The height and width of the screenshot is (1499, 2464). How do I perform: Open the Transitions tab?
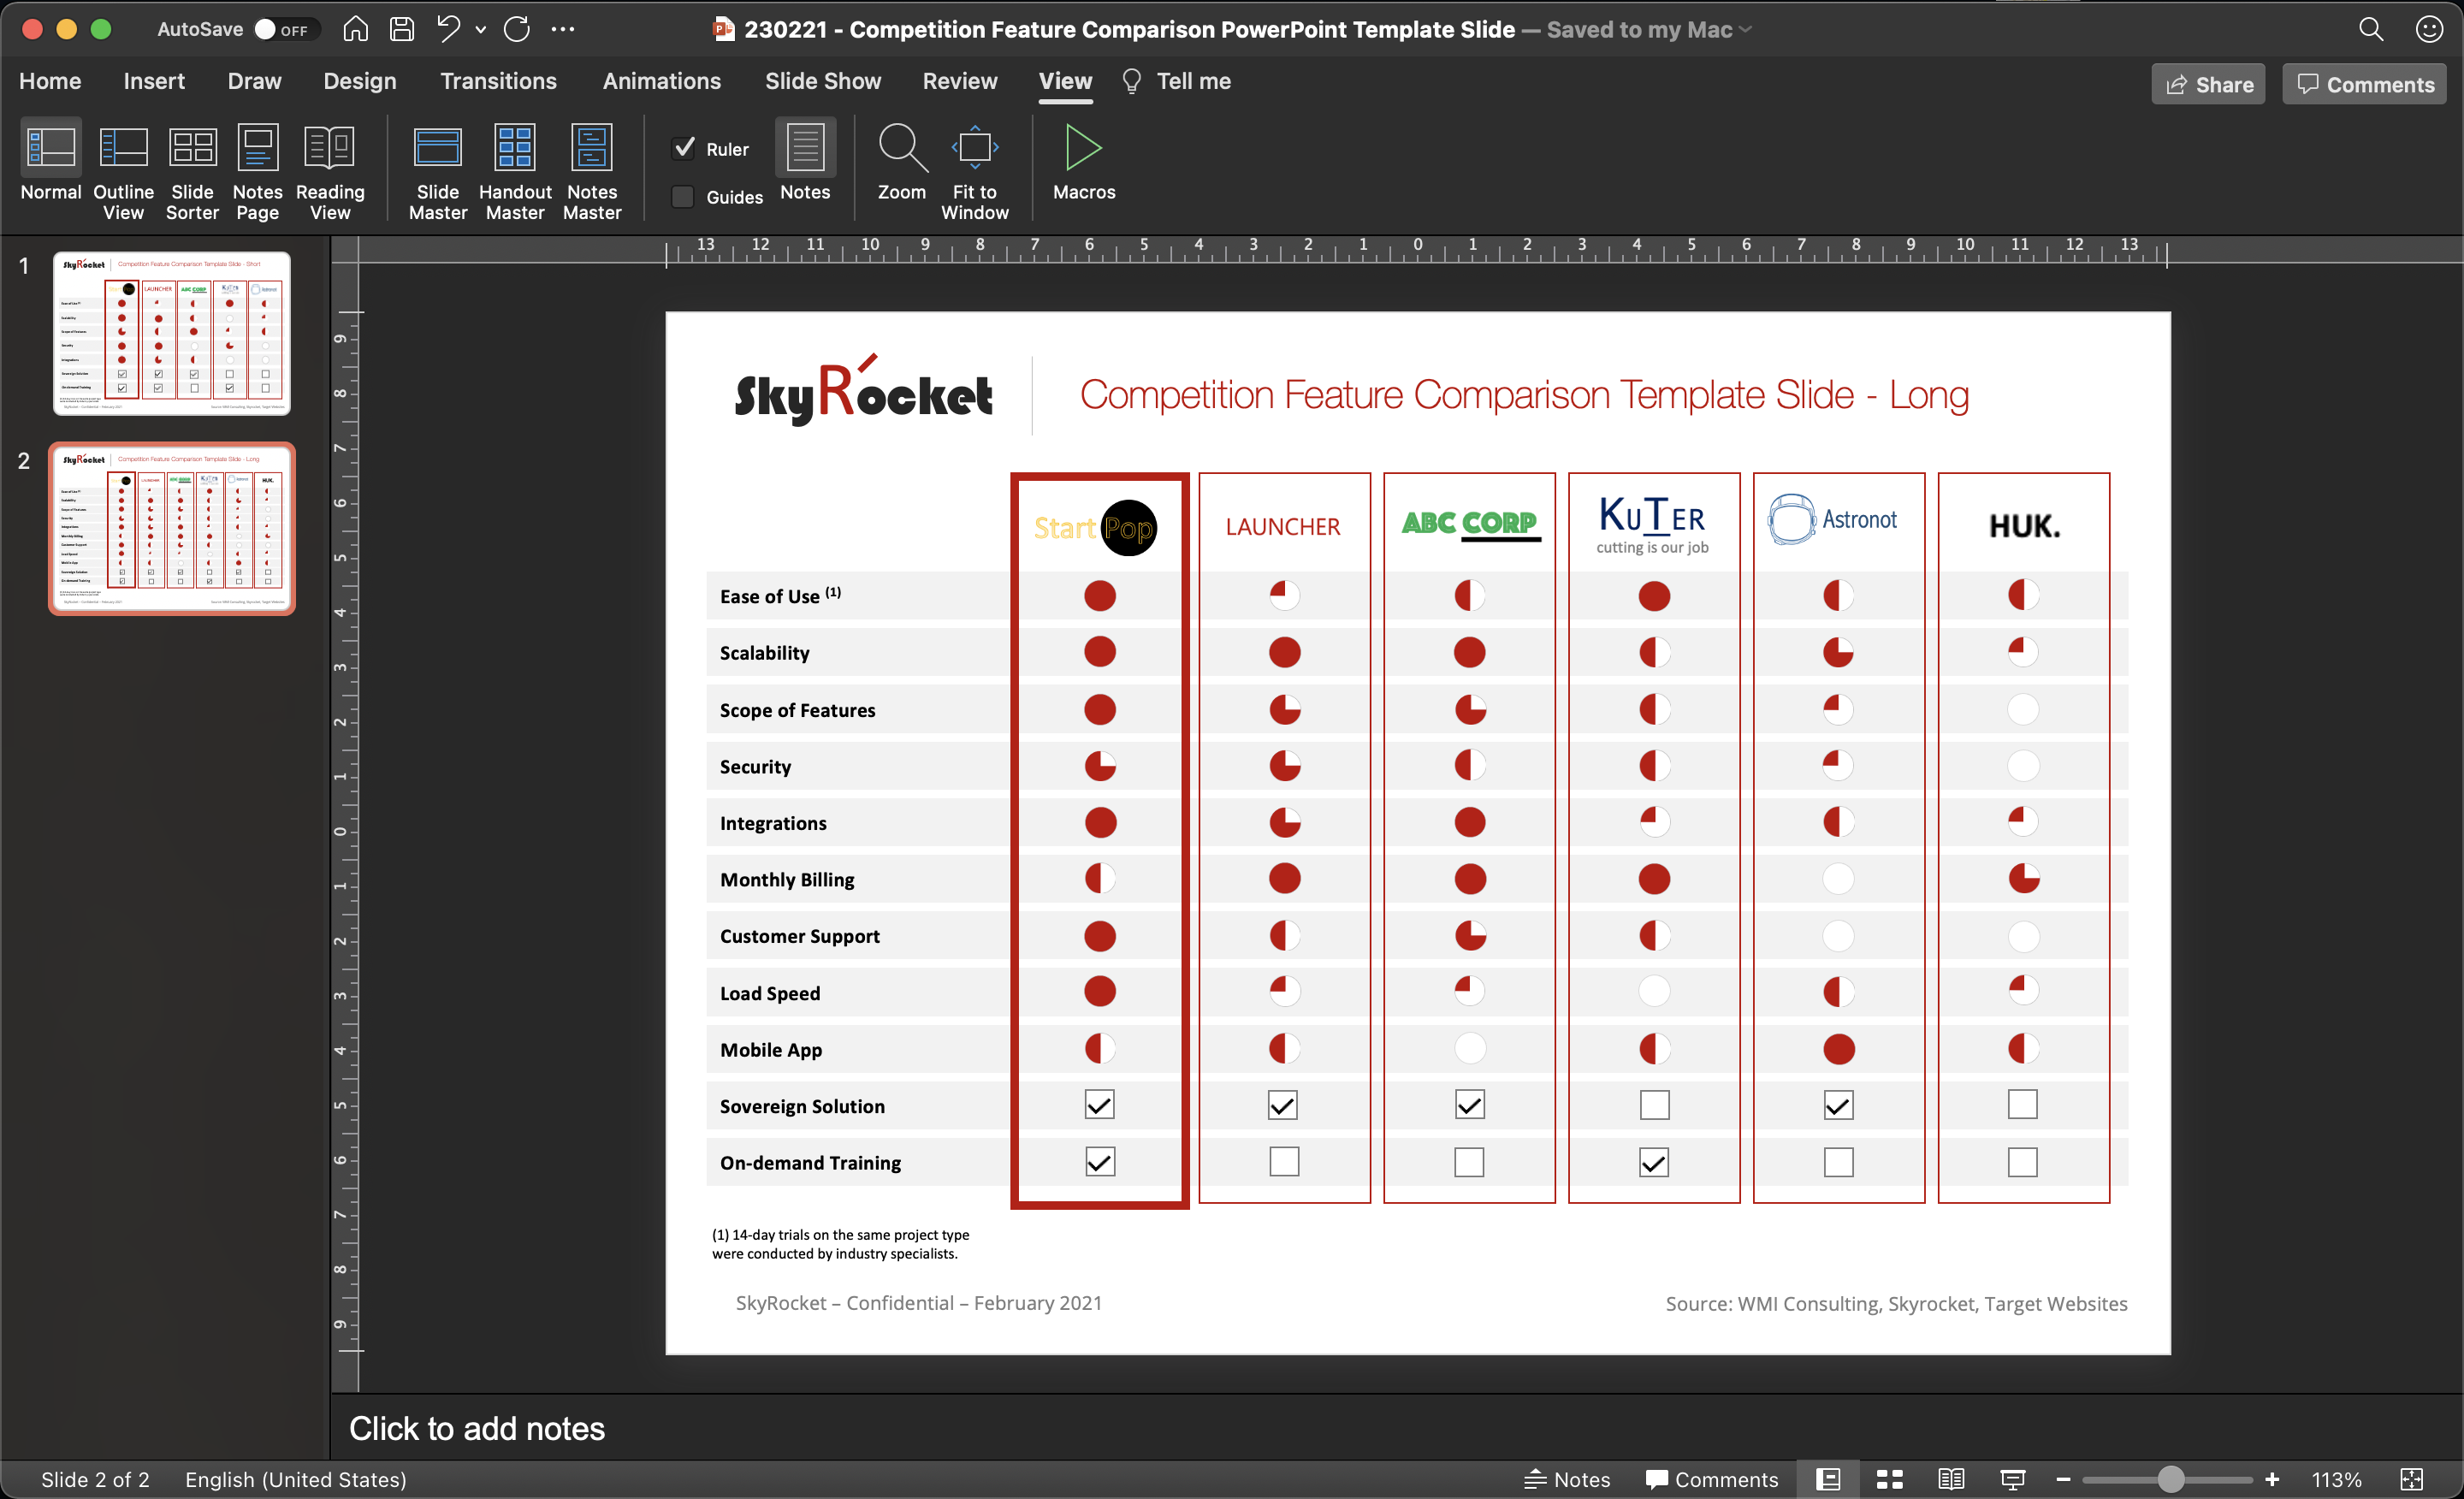pos(498,81)
